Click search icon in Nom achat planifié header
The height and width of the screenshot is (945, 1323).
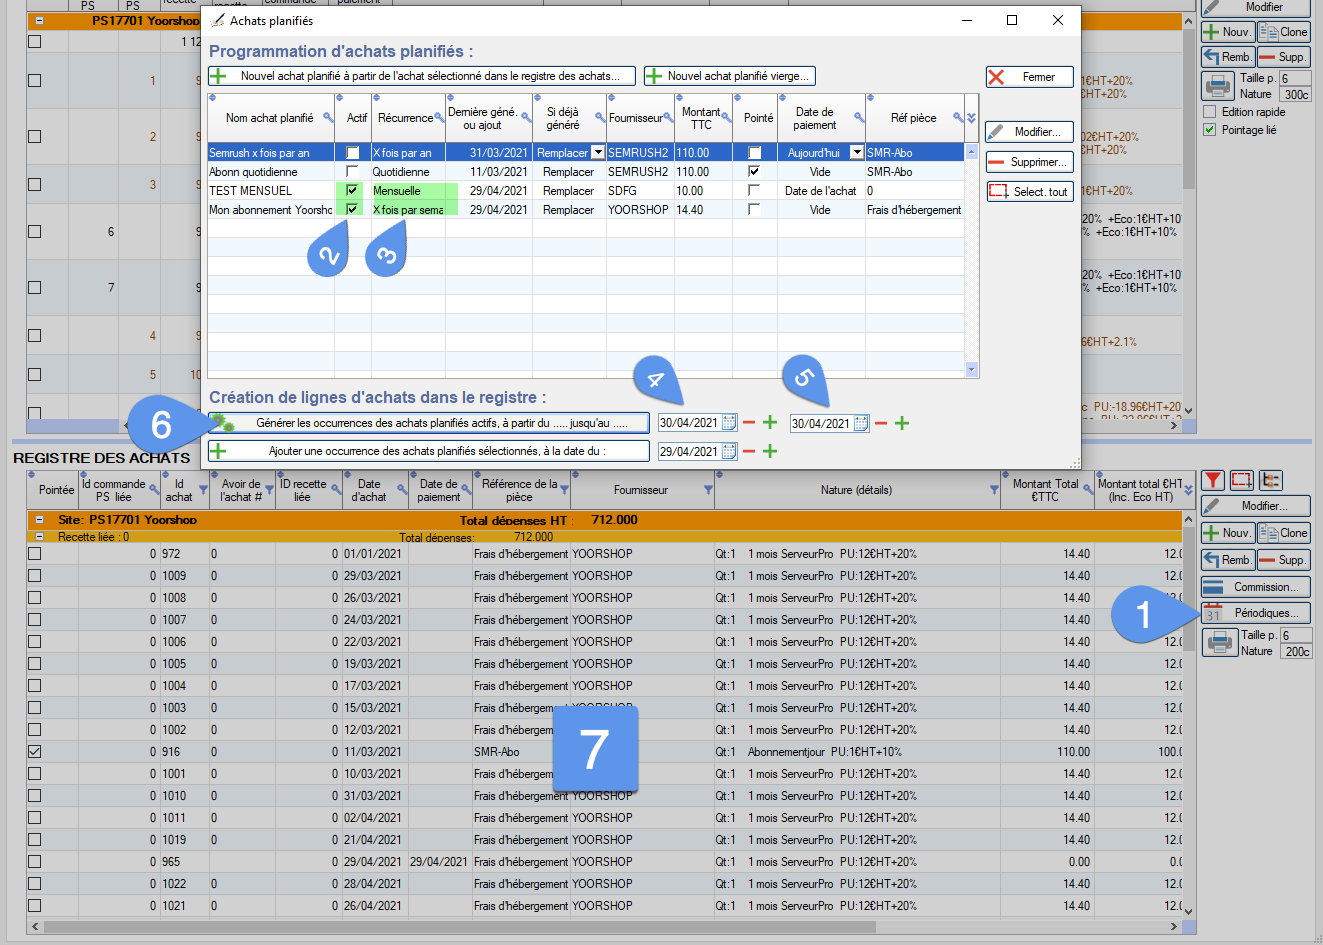pyautogui.click(x=328, y=118)
